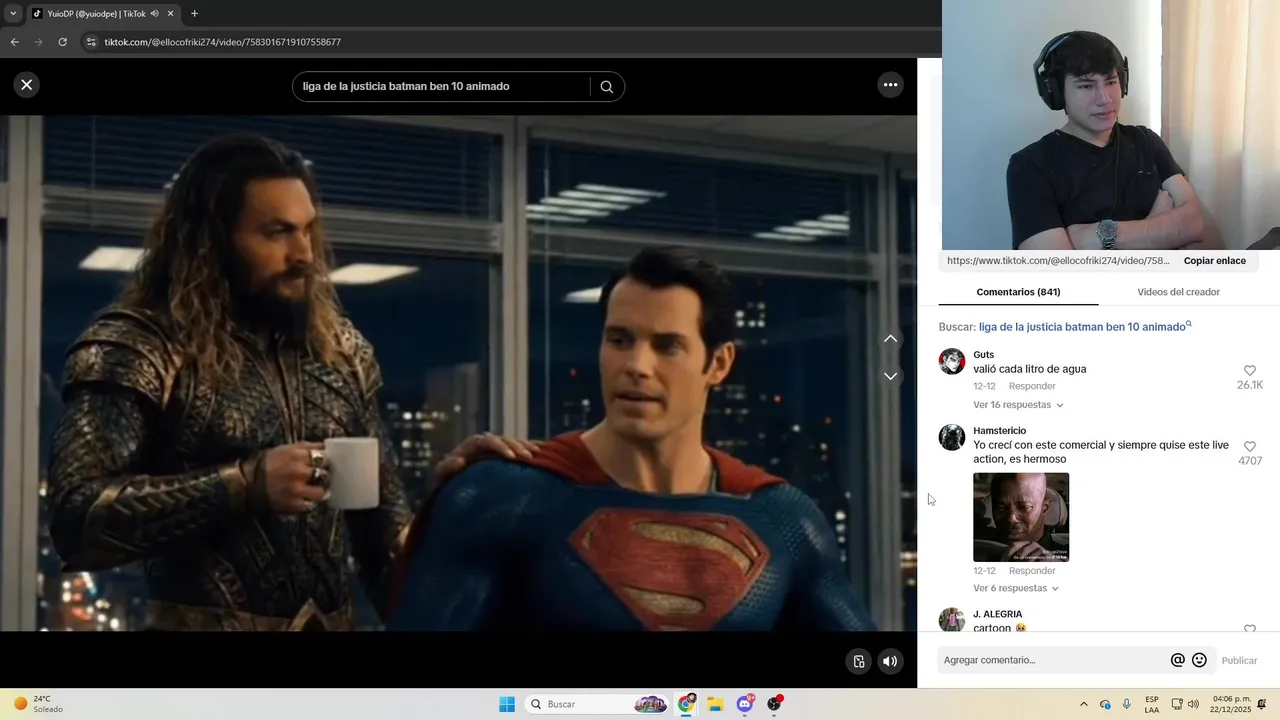Reply to Guts's comment via Responder
The image size is (1280, 720).
pyautogui.click(x=1032, y=386)
